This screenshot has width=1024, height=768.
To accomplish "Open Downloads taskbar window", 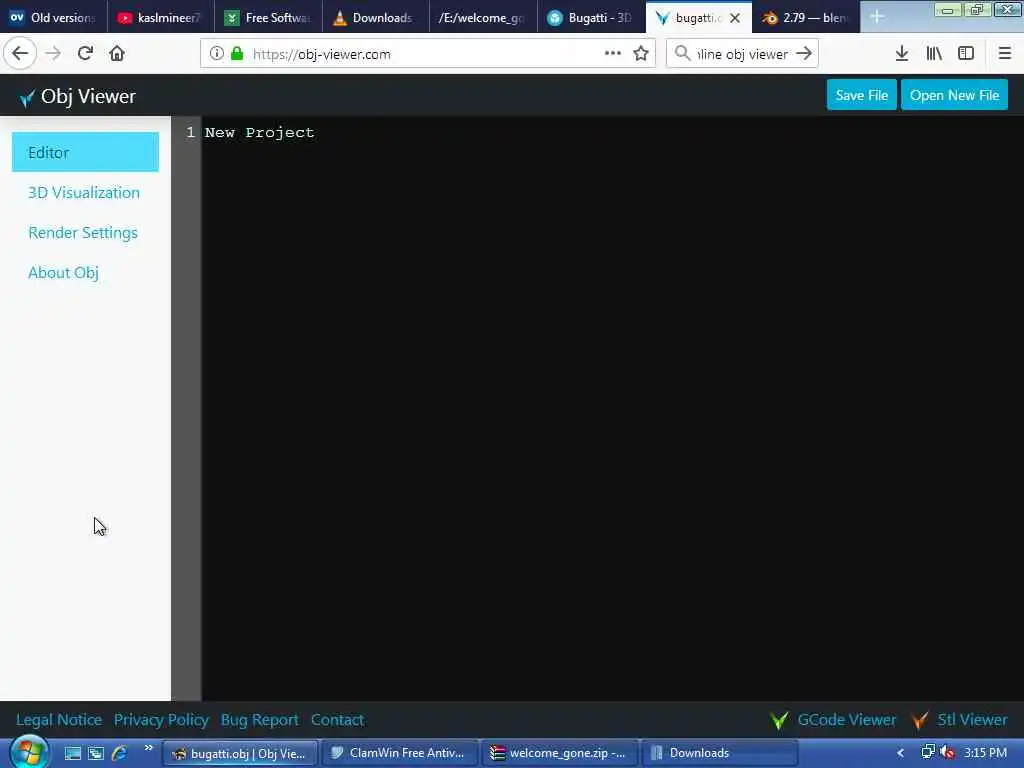I will 719,753.
